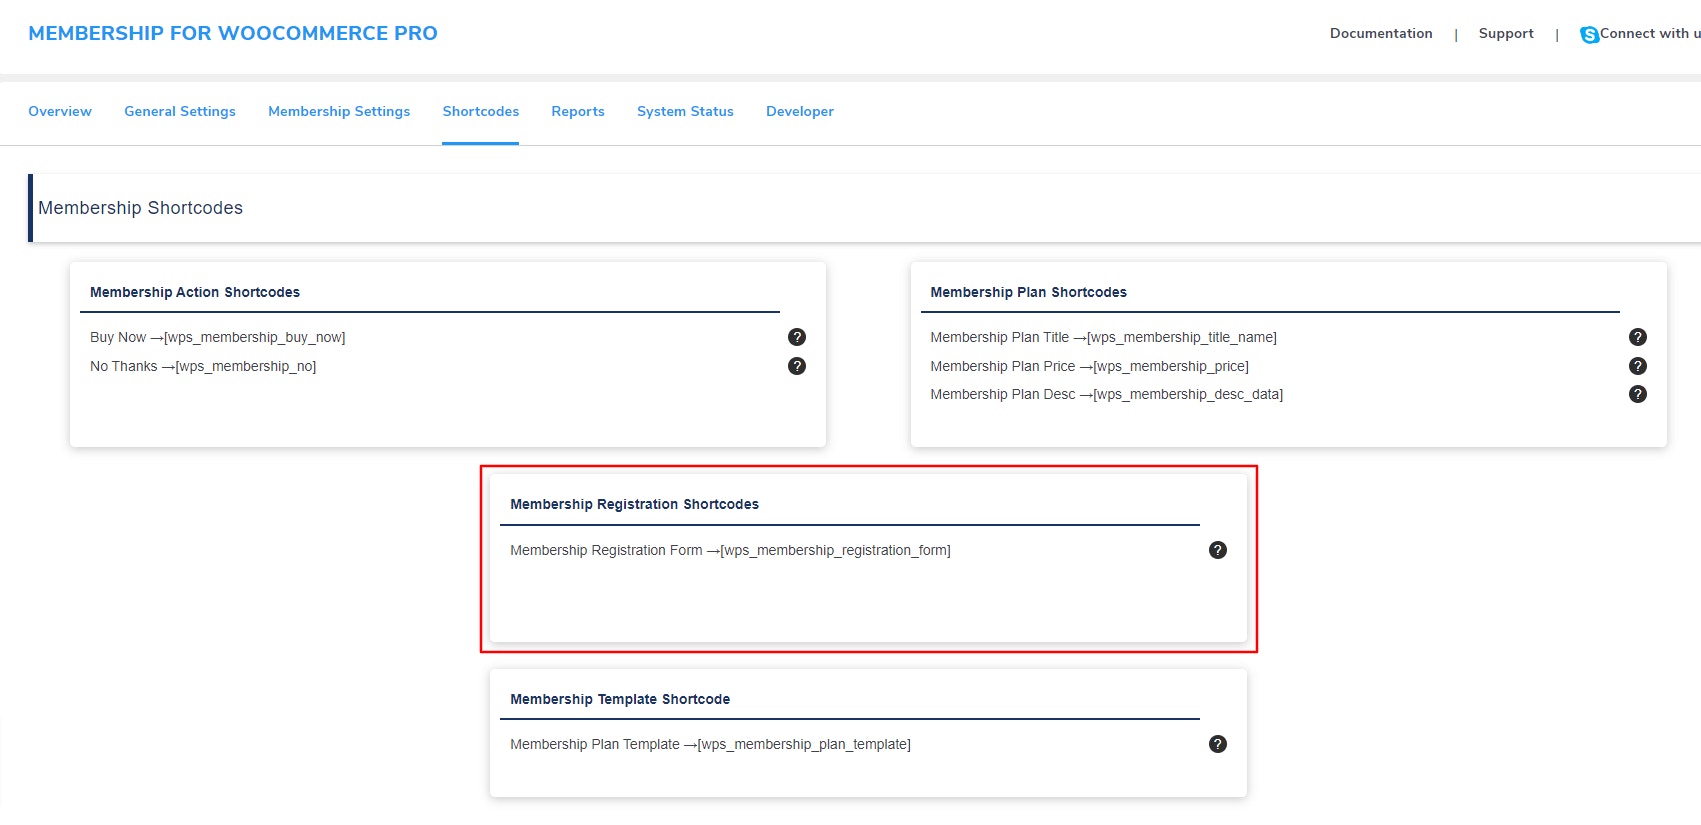The image size is (1701, 825).
Task: Select the wps_membership_price shortcode text
Action: 1171,366
